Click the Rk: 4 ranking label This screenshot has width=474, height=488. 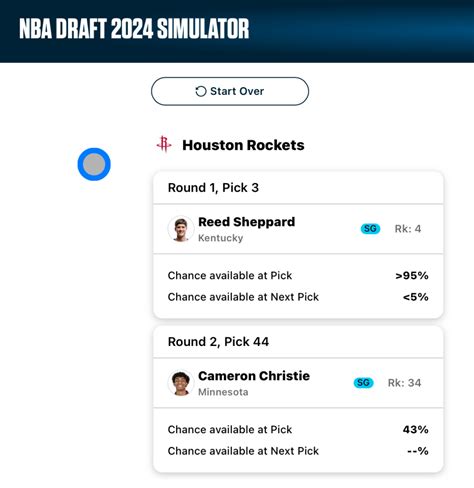pyautogui.click(x=408, y=229)
